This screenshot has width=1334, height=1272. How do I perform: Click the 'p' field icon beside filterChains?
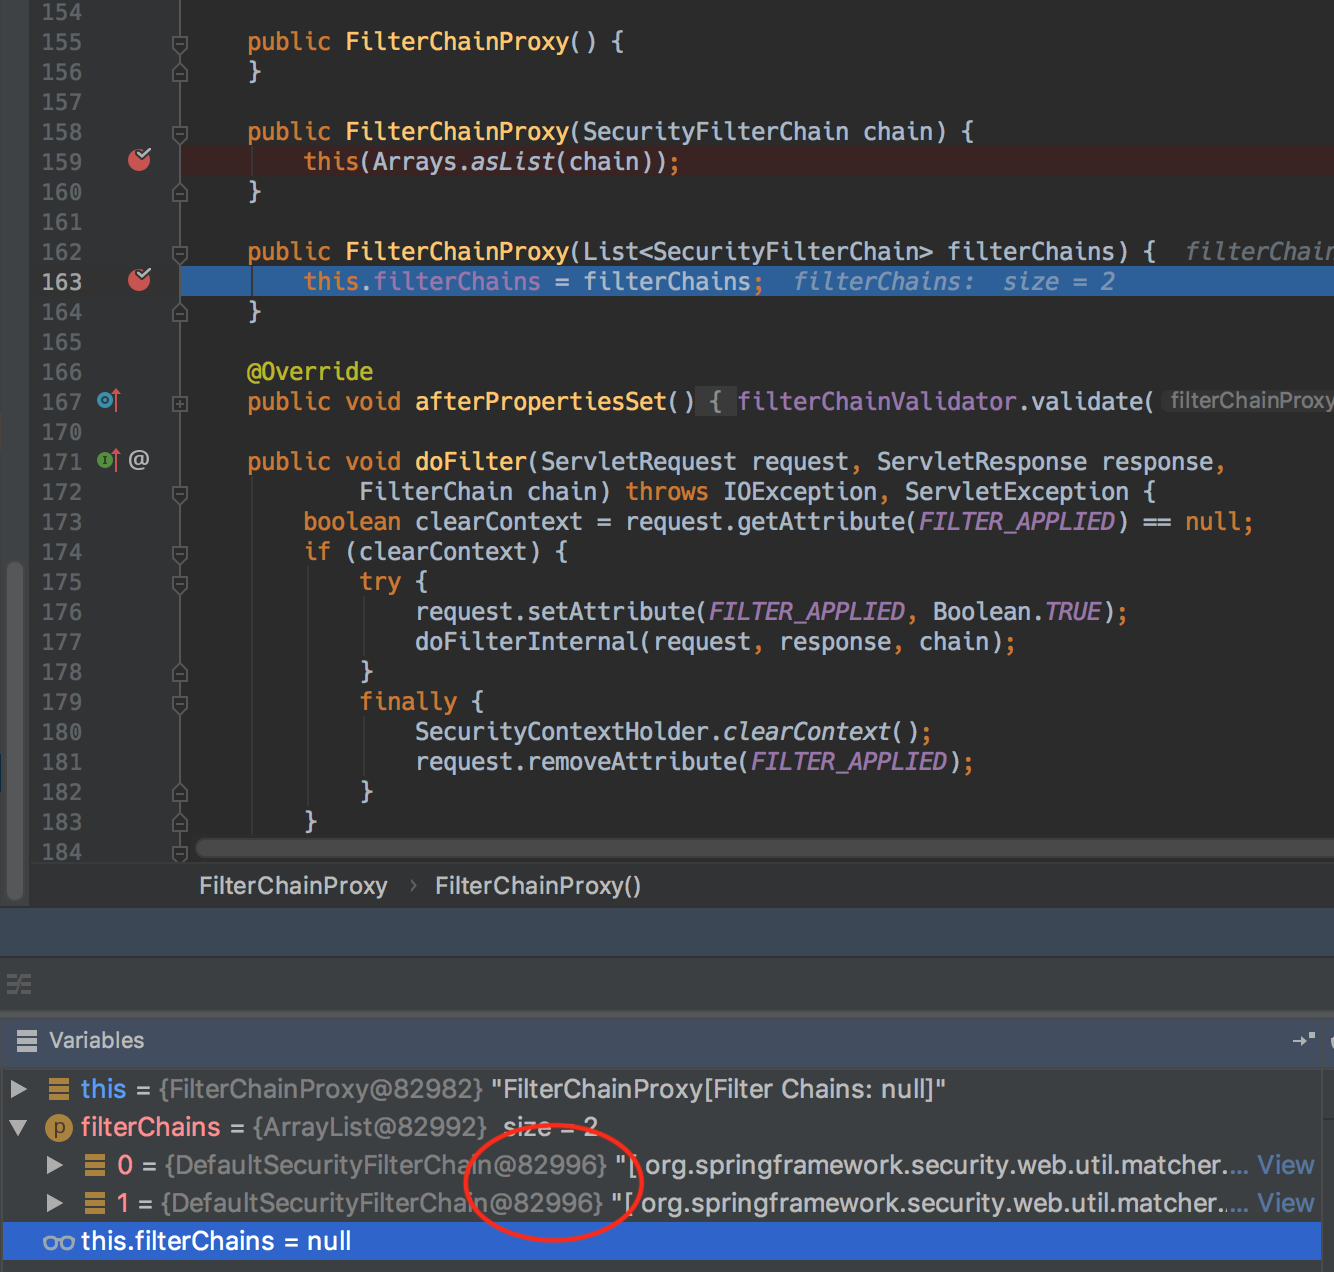59,1127
